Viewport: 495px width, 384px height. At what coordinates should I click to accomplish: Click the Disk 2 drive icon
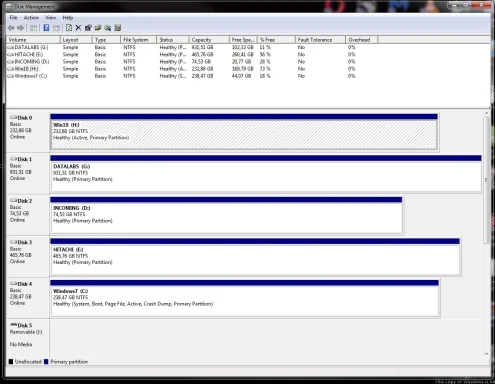click(13, 201)
